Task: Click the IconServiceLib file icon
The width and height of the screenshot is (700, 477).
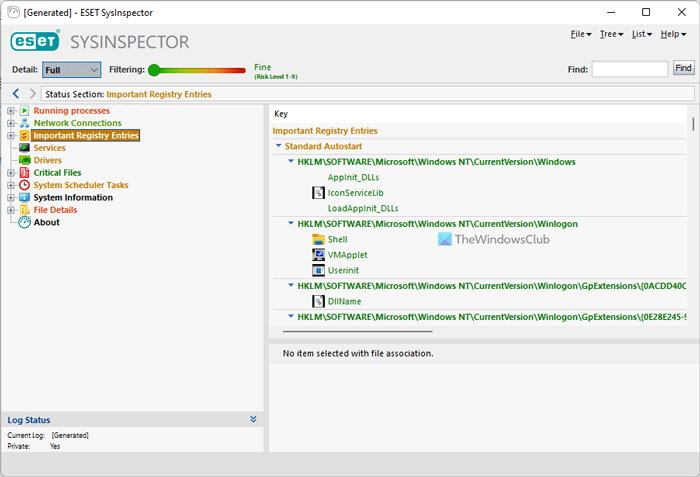Action: tap(318, 193)
